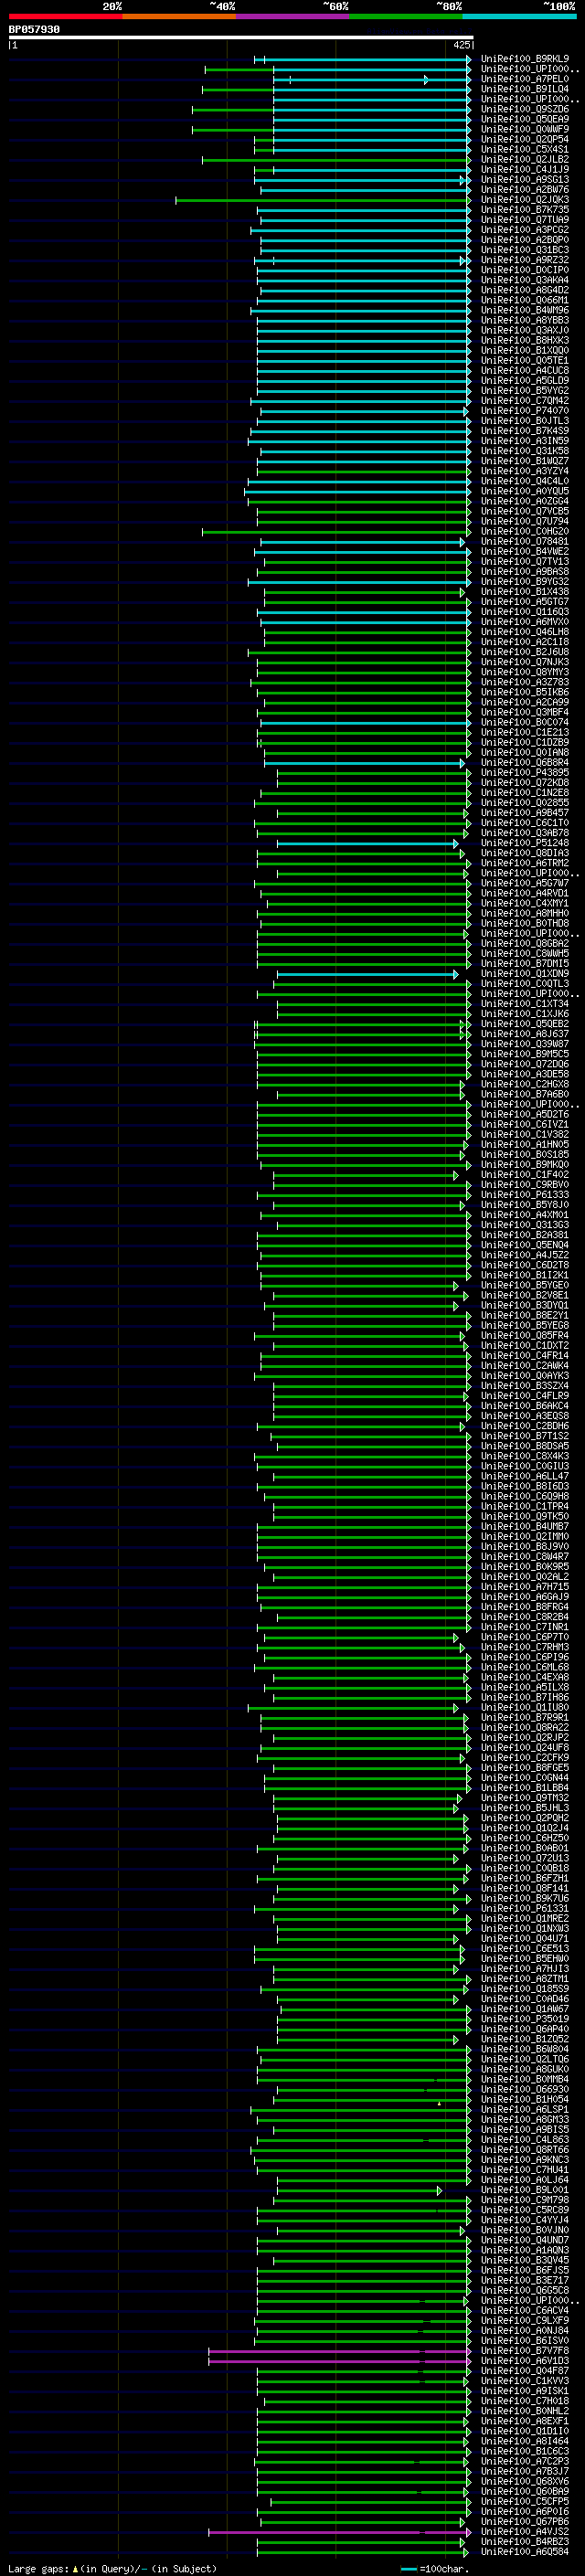
Task: Click the cyan ~100% identity color bar
Action: 519,16
